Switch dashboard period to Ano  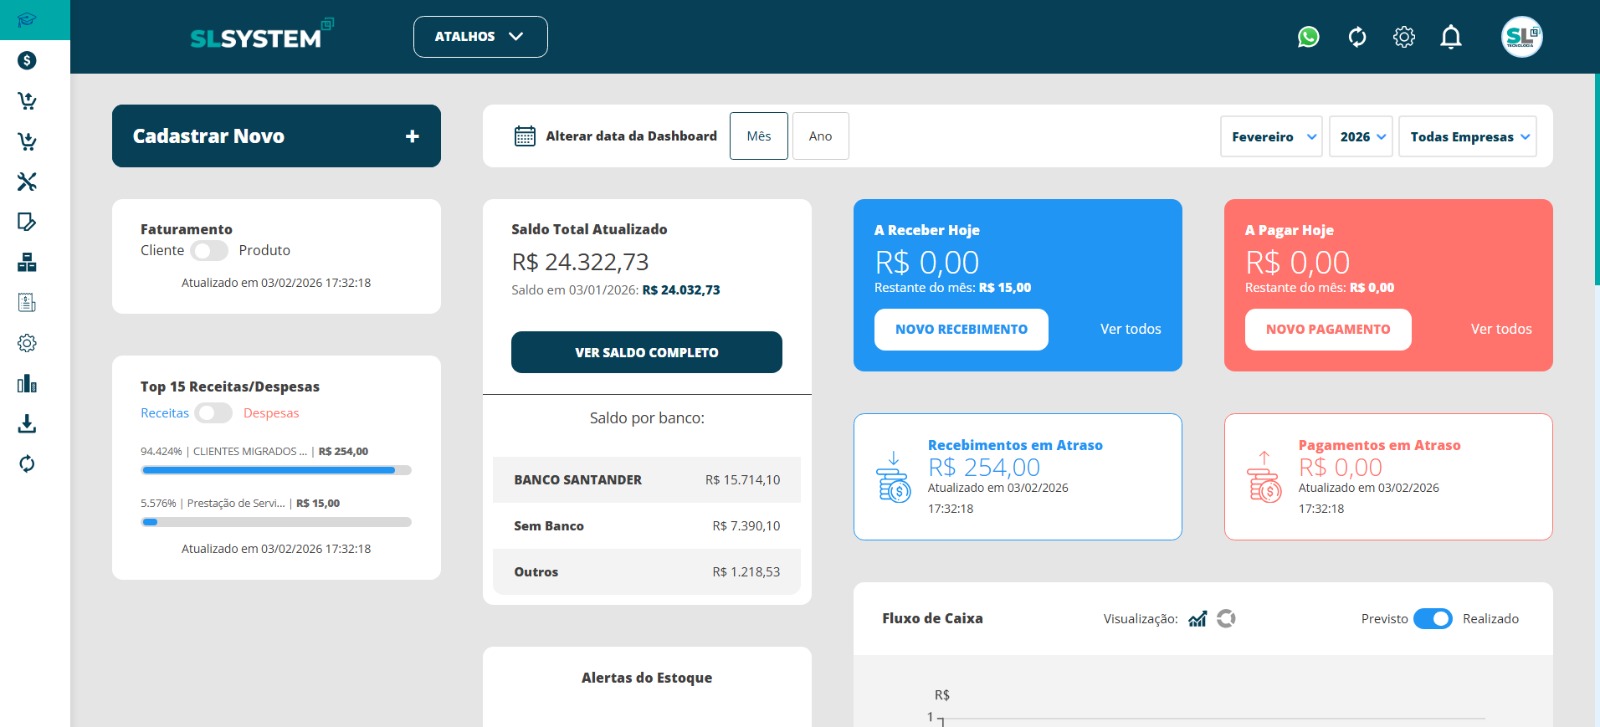click(x=820, y=136)
